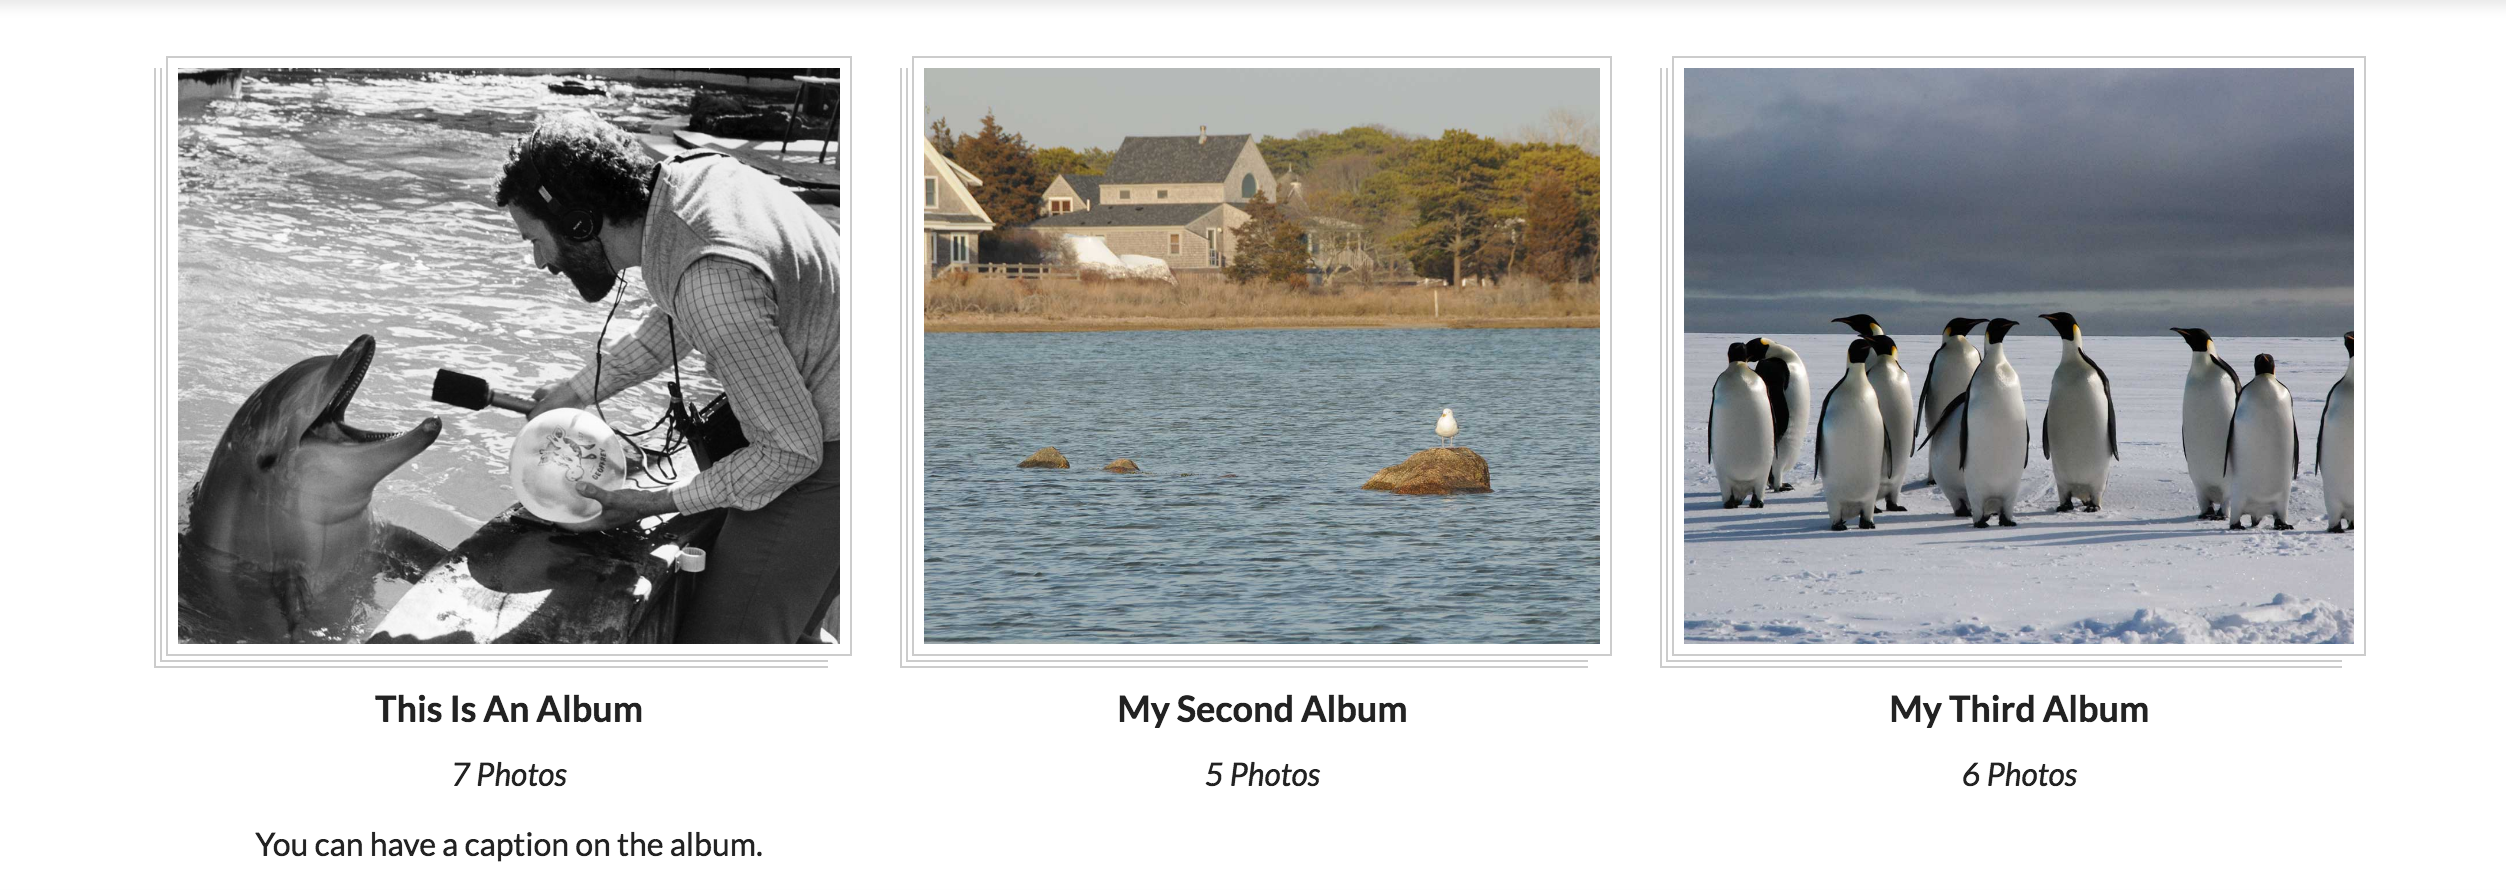Click the 5 Photos count label
Viewport: 2506px width, 890px height.
(1261, 775)
